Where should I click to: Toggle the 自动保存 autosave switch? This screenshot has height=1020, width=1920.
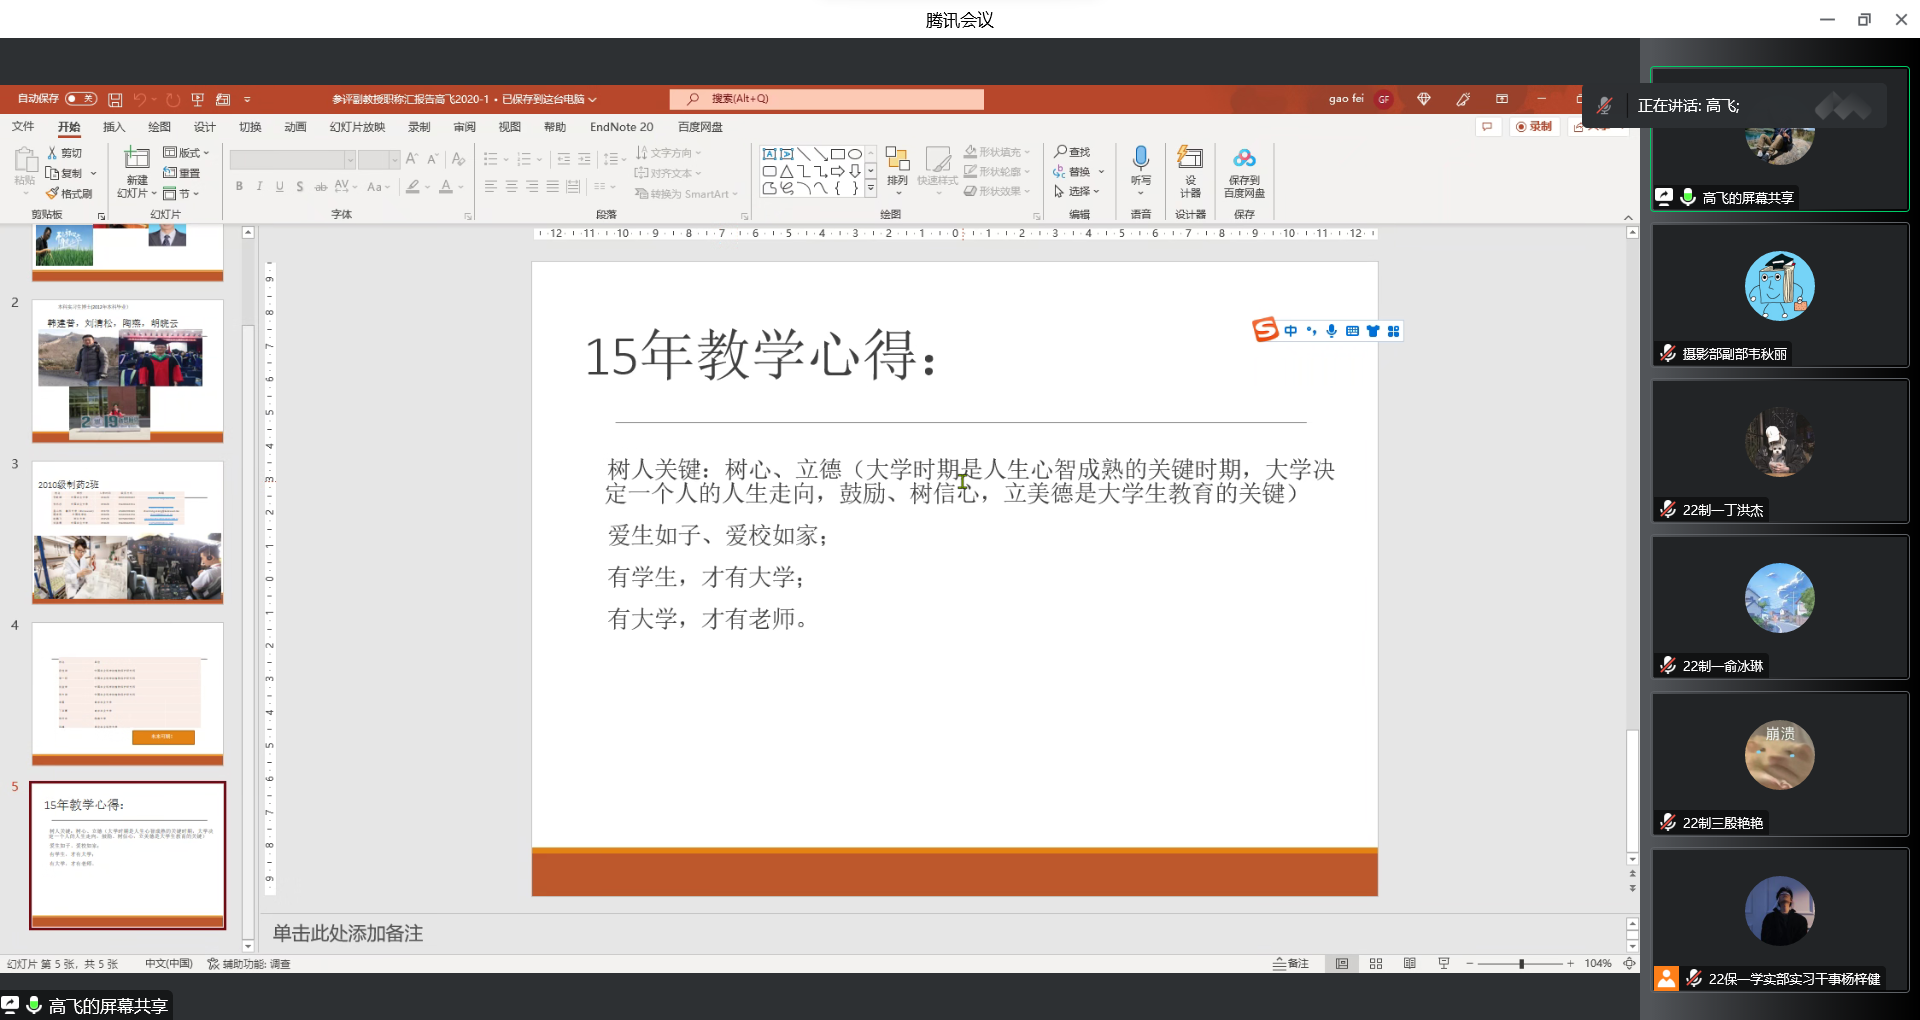coord(80,99)
